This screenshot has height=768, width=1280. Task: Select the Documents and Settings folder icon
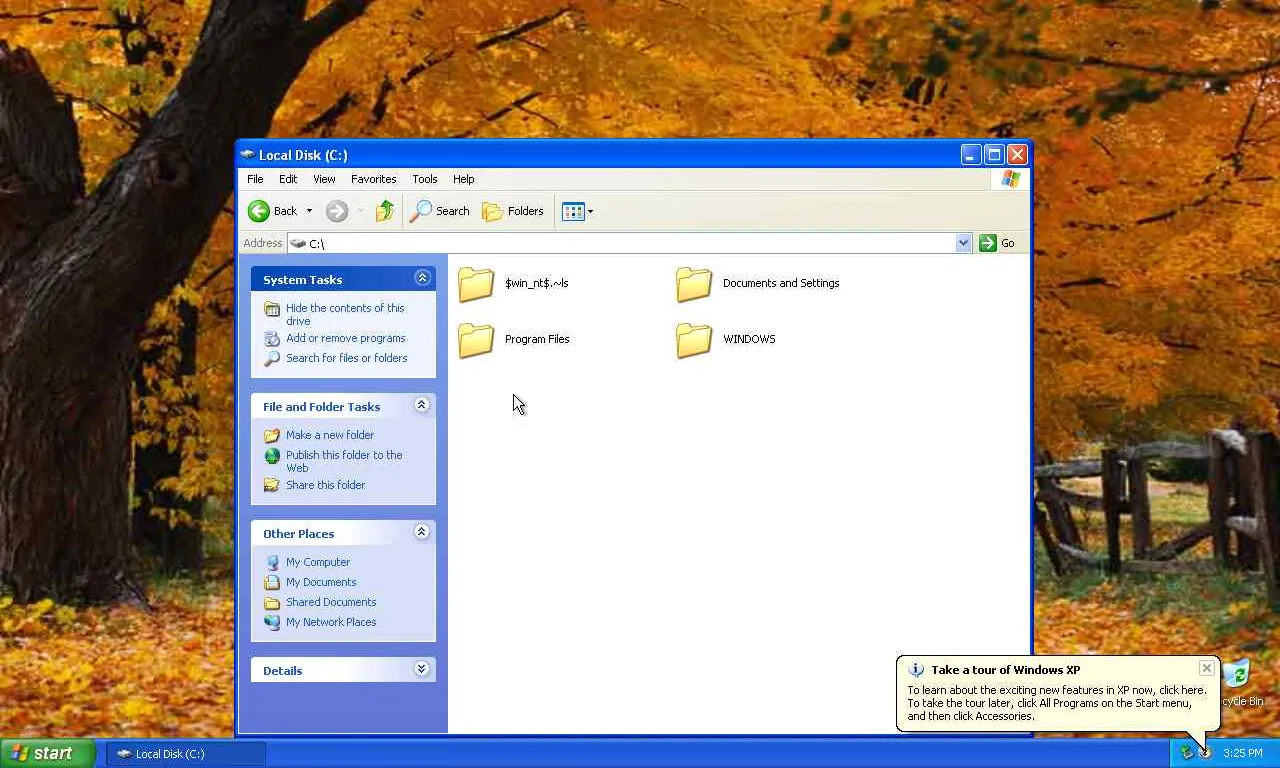[694, 284]
